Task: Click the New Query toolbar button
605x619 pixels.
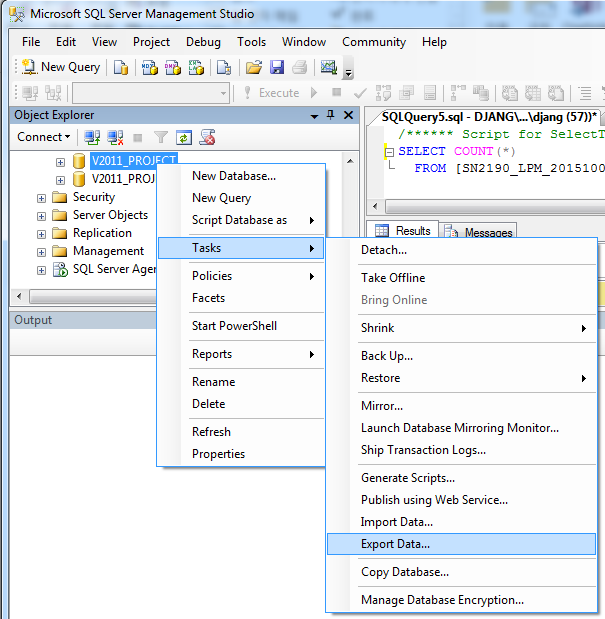Action: [62, 67]
